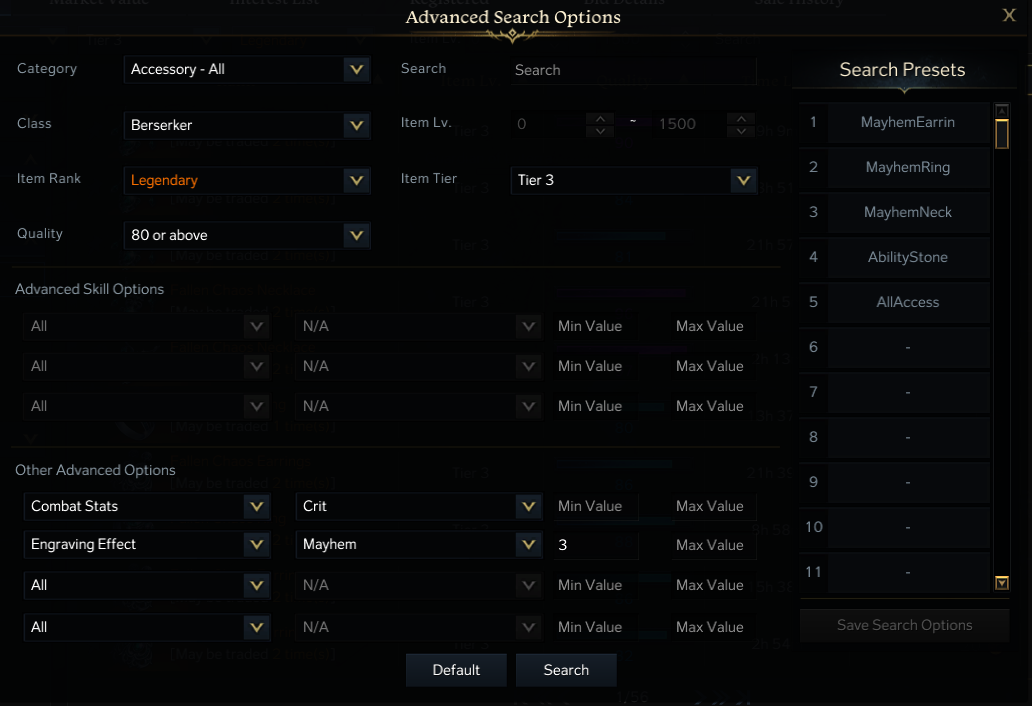The width and height of the screenshot is (1032, 706).
Task: Click Max Value field for Mayhem
Action: [709, 545]
